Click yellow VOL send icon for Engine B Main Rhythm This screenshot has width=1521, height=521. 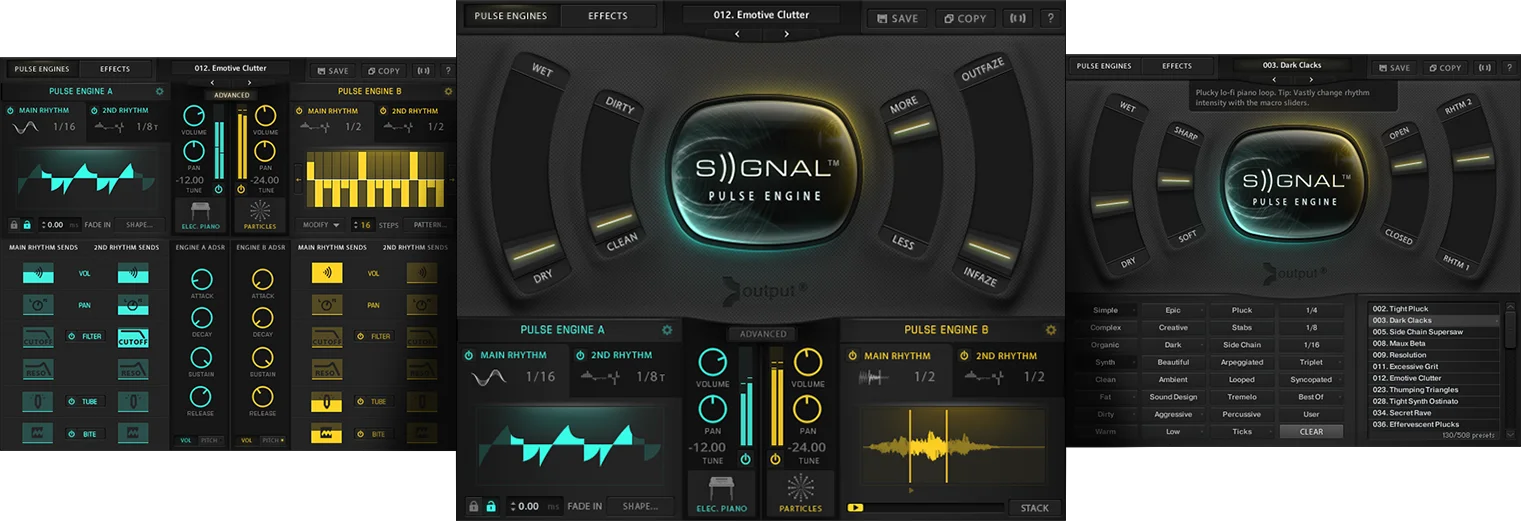(x=327, y=273)
